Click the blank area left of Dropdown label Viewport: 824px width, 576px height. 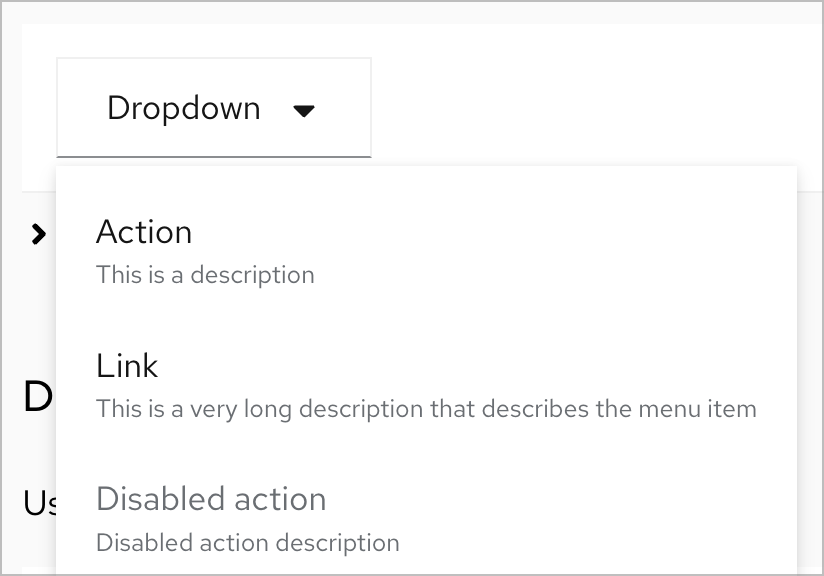tap(80, 108)
